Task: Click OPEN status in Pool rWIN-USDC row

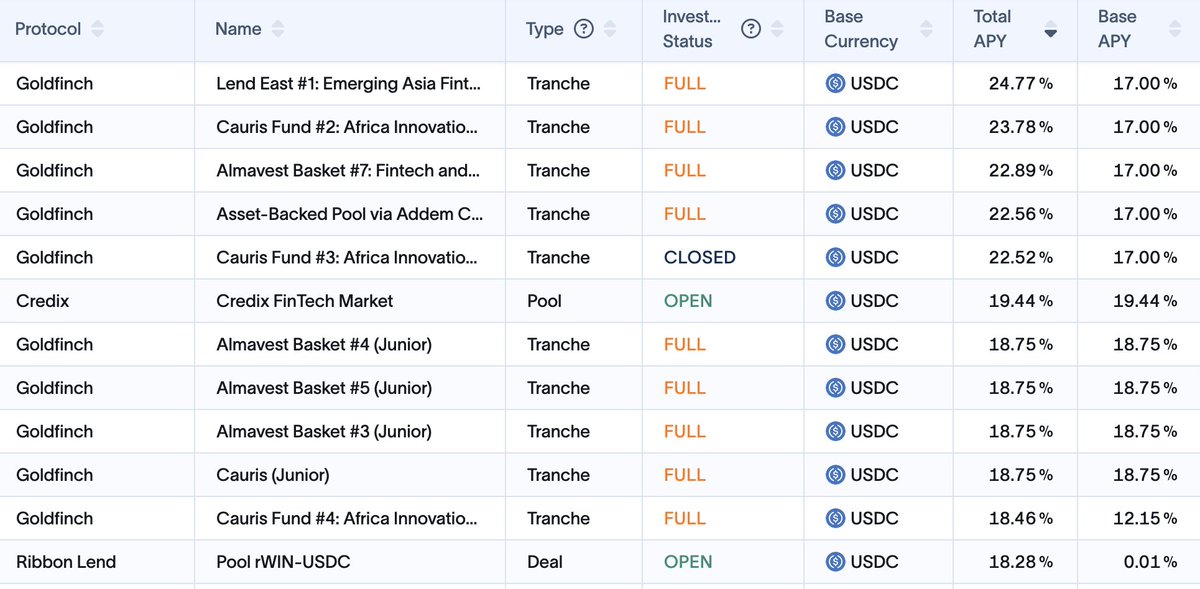Action: point(688,562)
